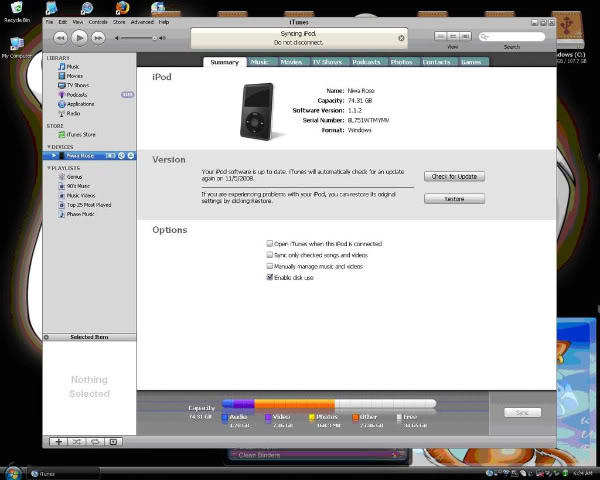600x480 pixels.
Task: Open the Windows Start button
Action: pos(13,473)
